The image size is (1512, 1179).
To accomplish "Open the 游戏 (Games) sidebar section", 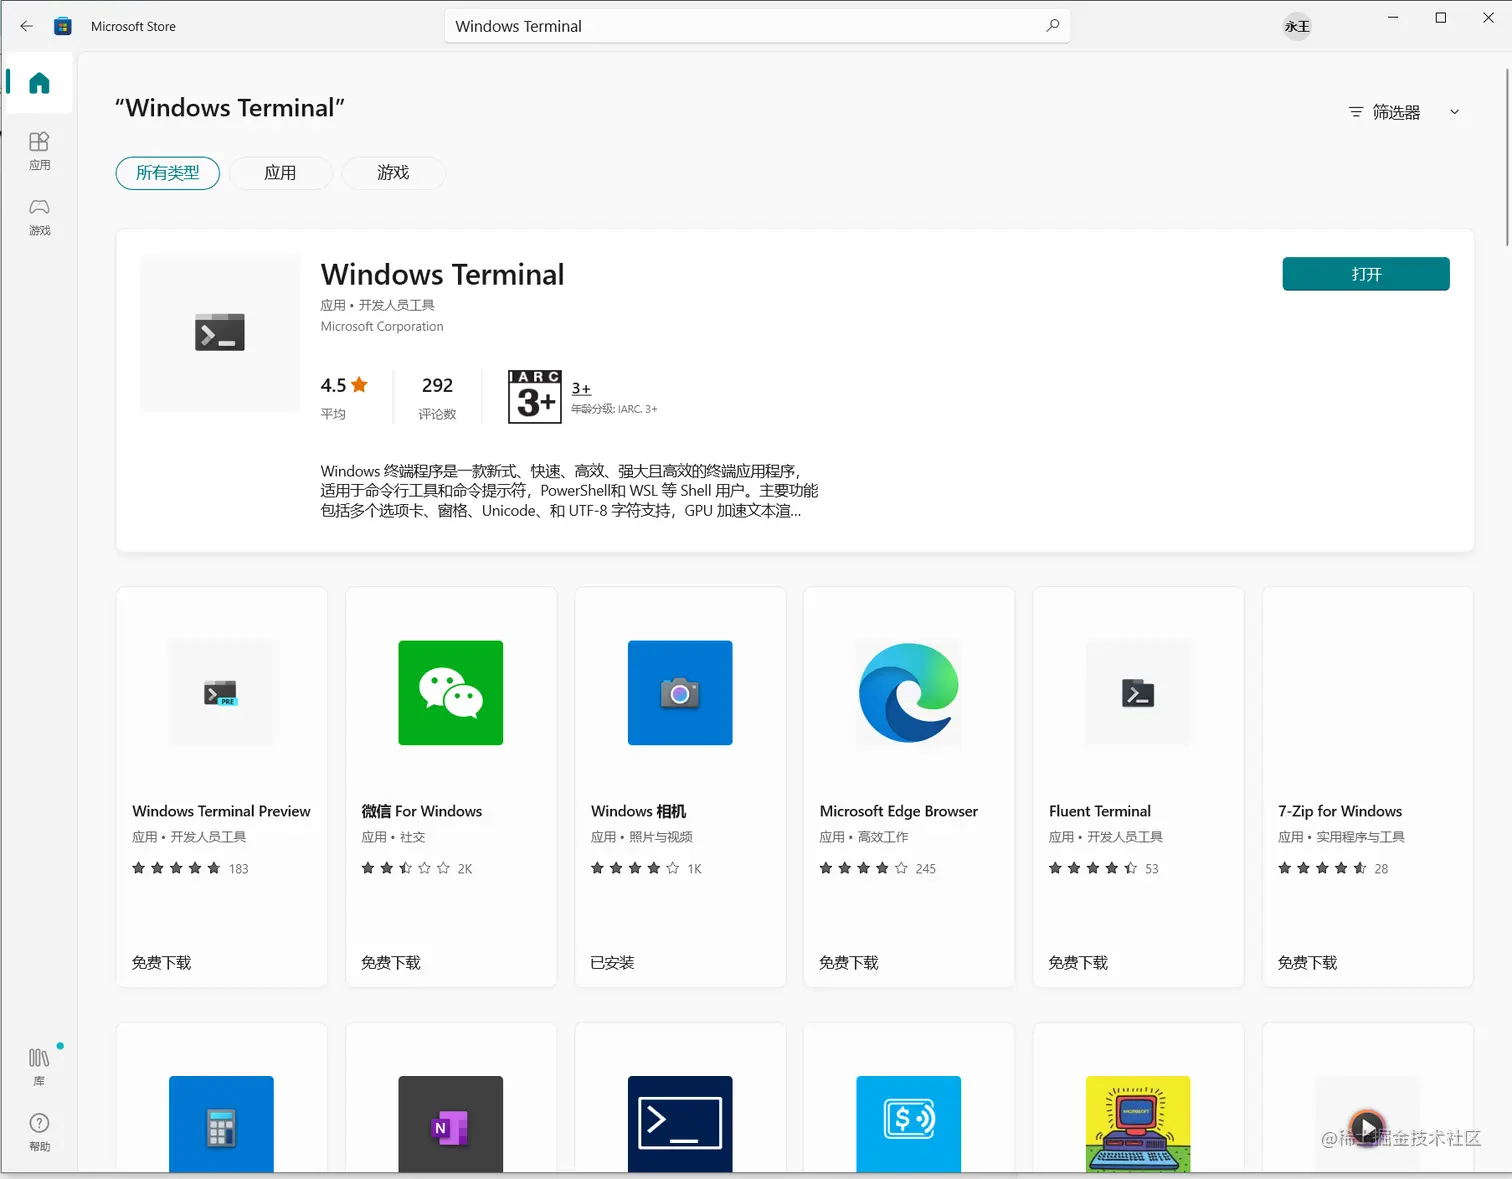I will [39, 216].
